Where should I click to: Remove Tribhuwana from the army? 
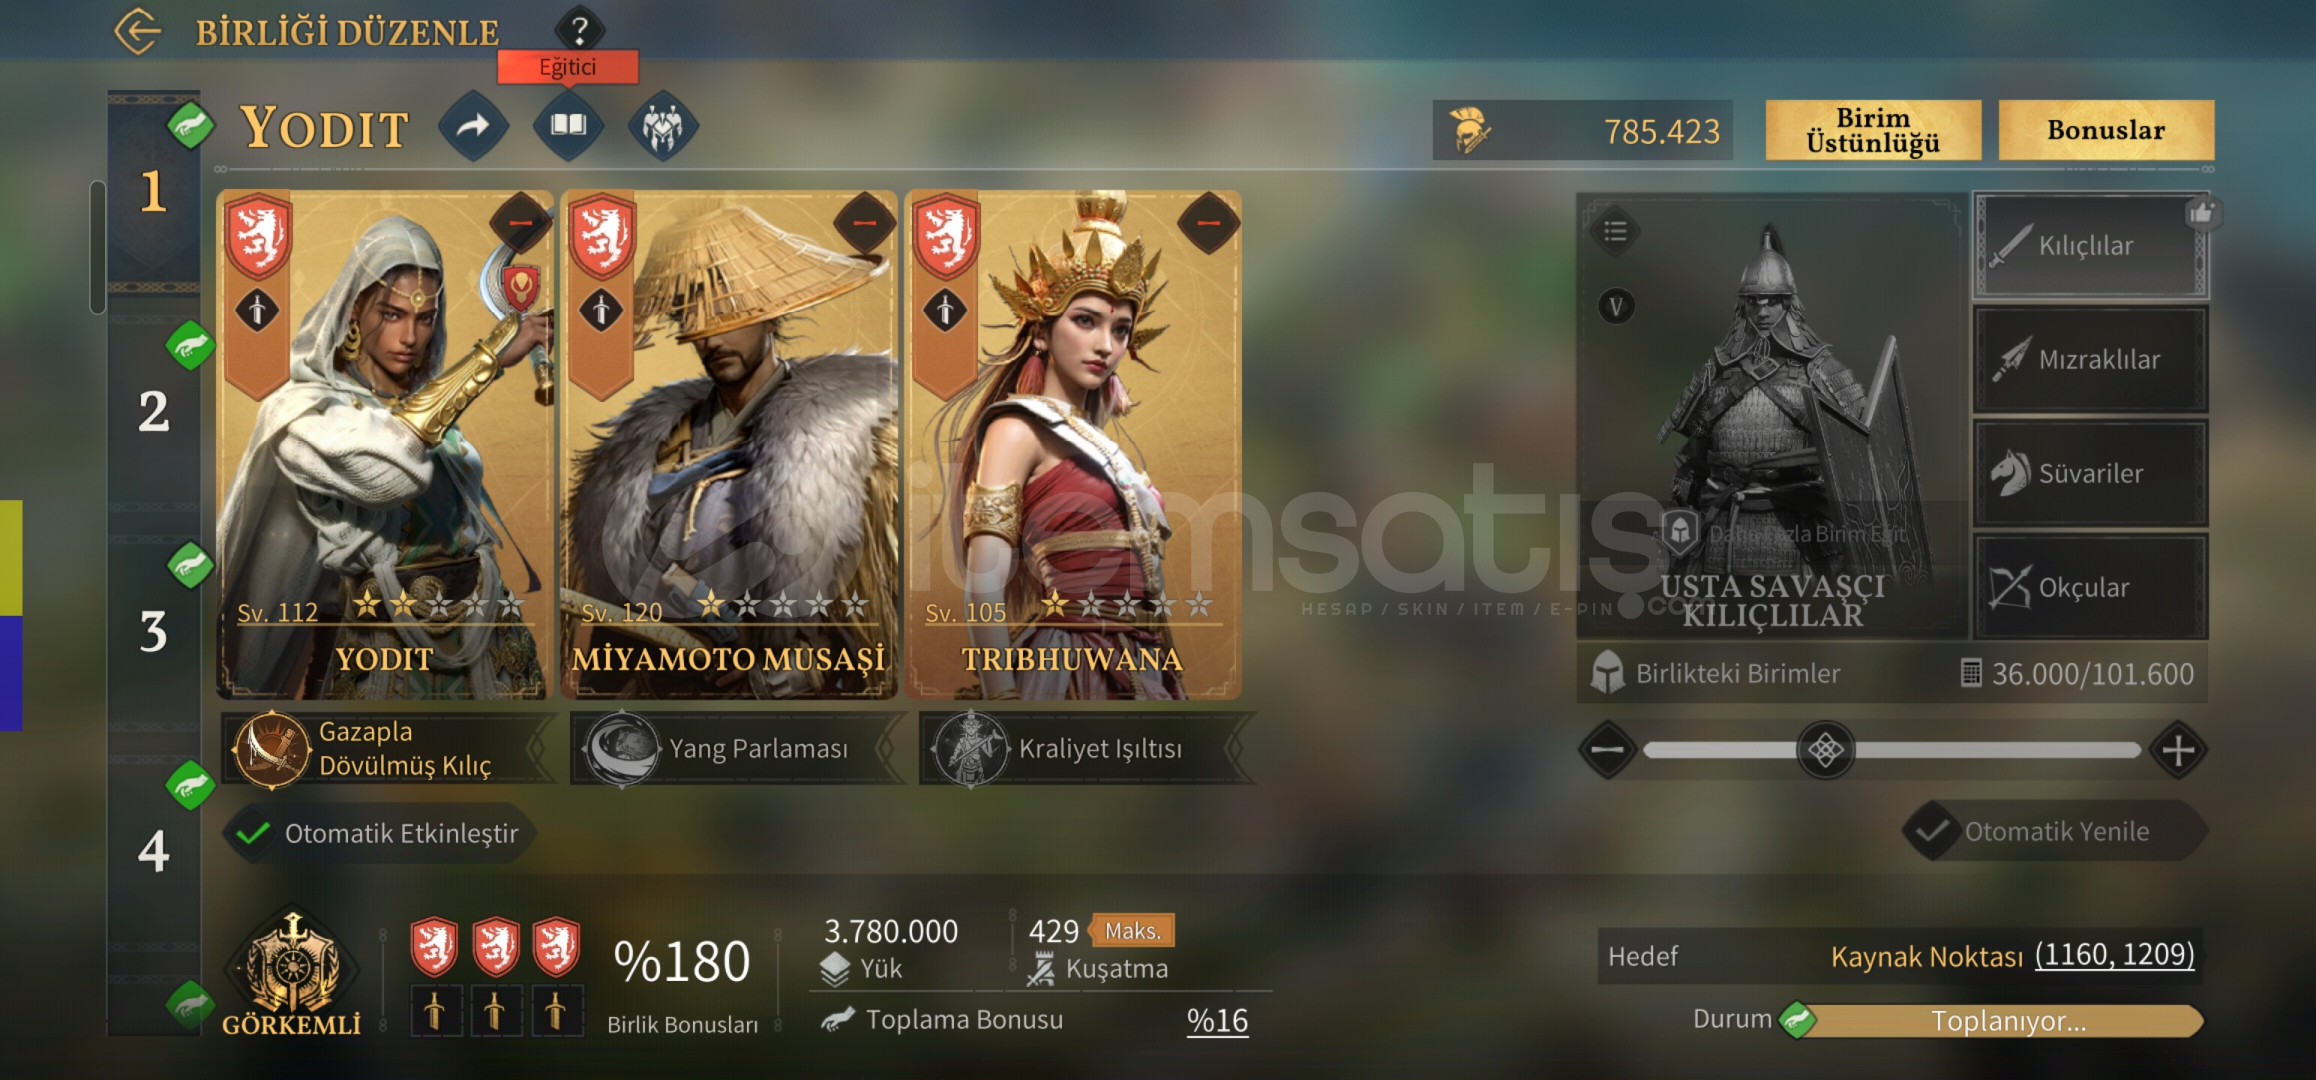1209,222
